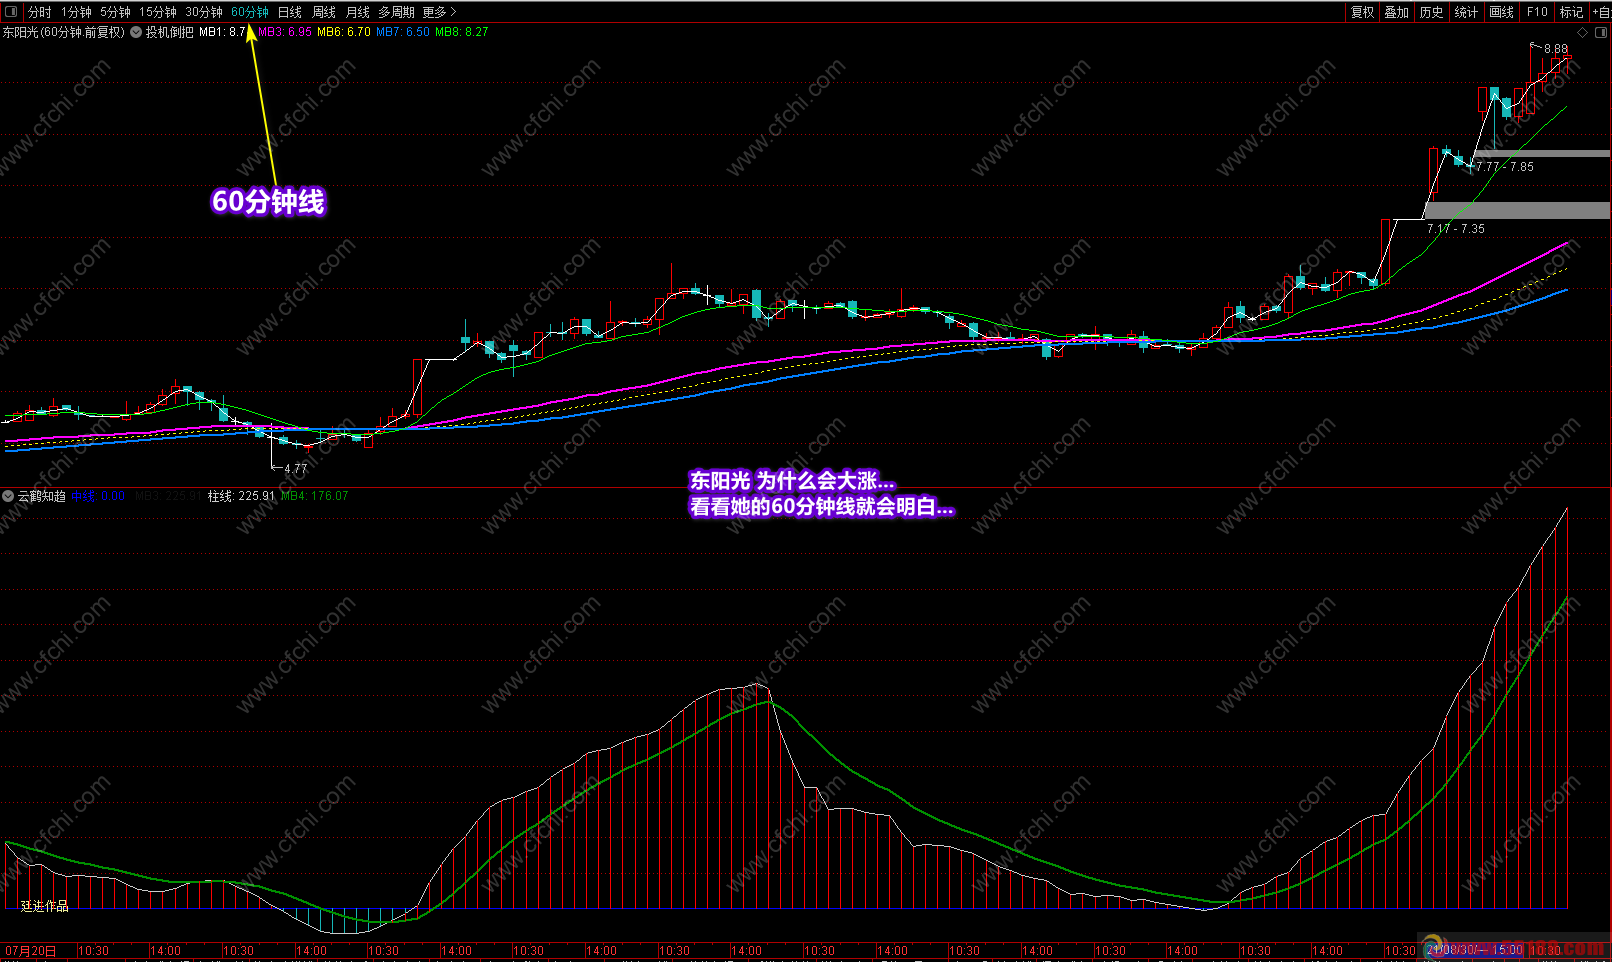Toggle the left side panel icon

pyautogui.click(x=11, y=12)
